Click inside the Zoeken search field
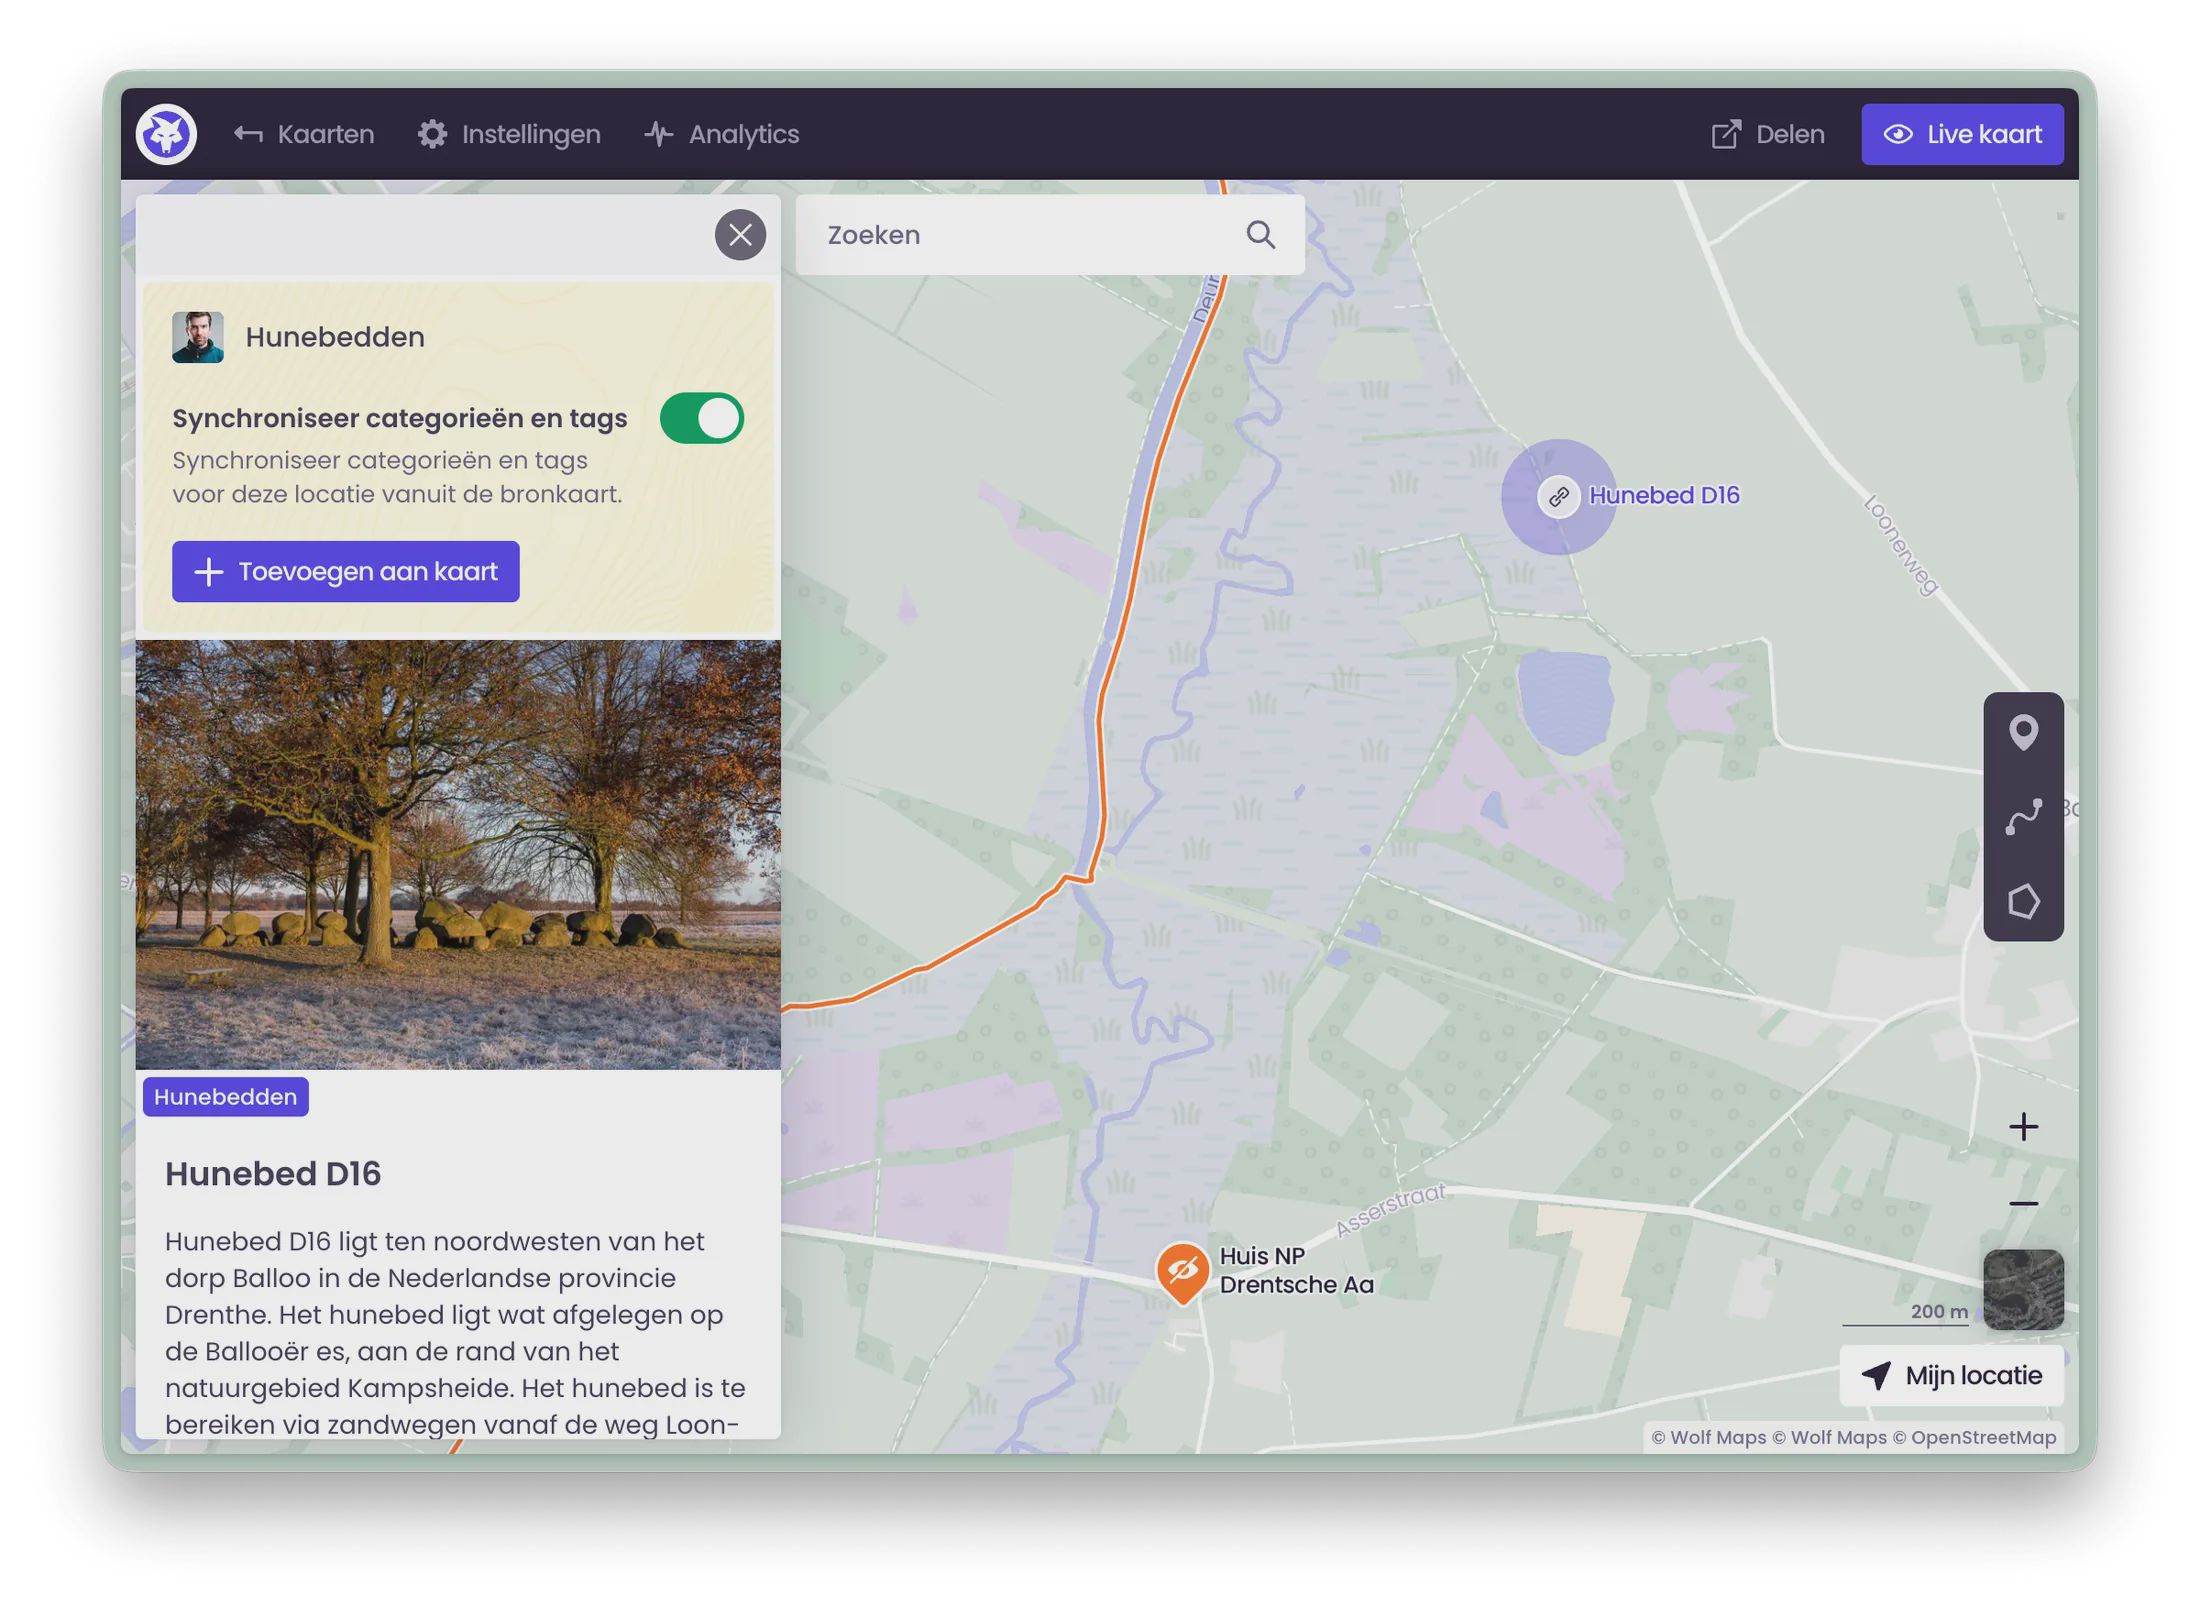 pos(1000,234)
